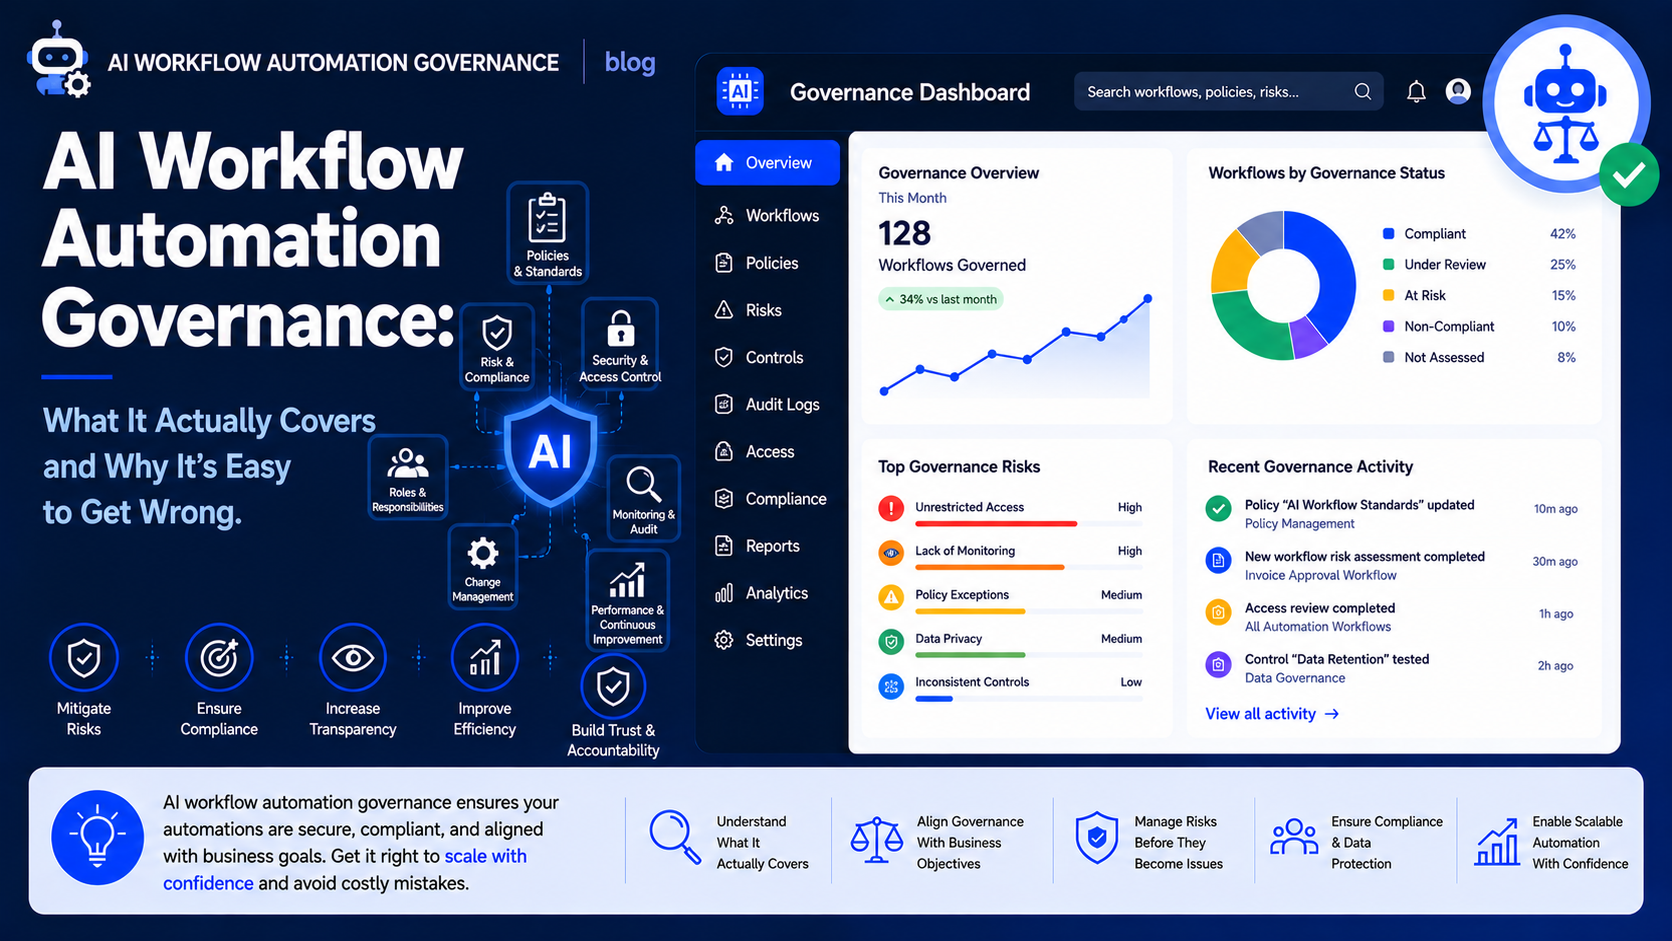Click the Analytics bar chart icon

tap(724, 593)
